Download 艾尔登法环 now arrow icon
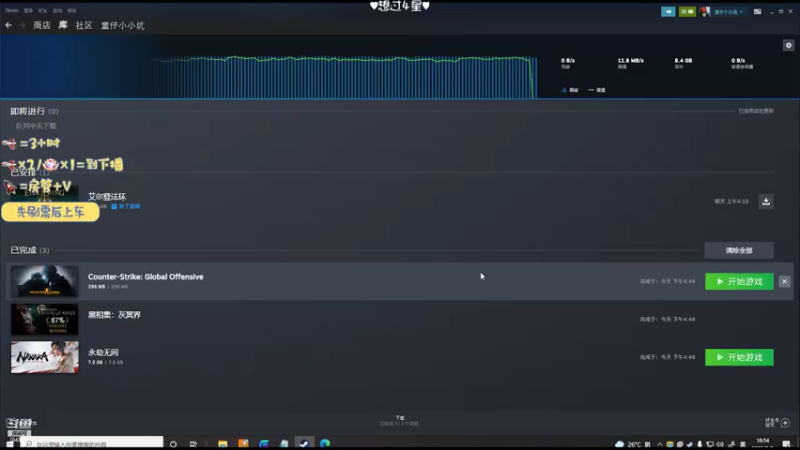The image size is (800, 450). [766, 201]
